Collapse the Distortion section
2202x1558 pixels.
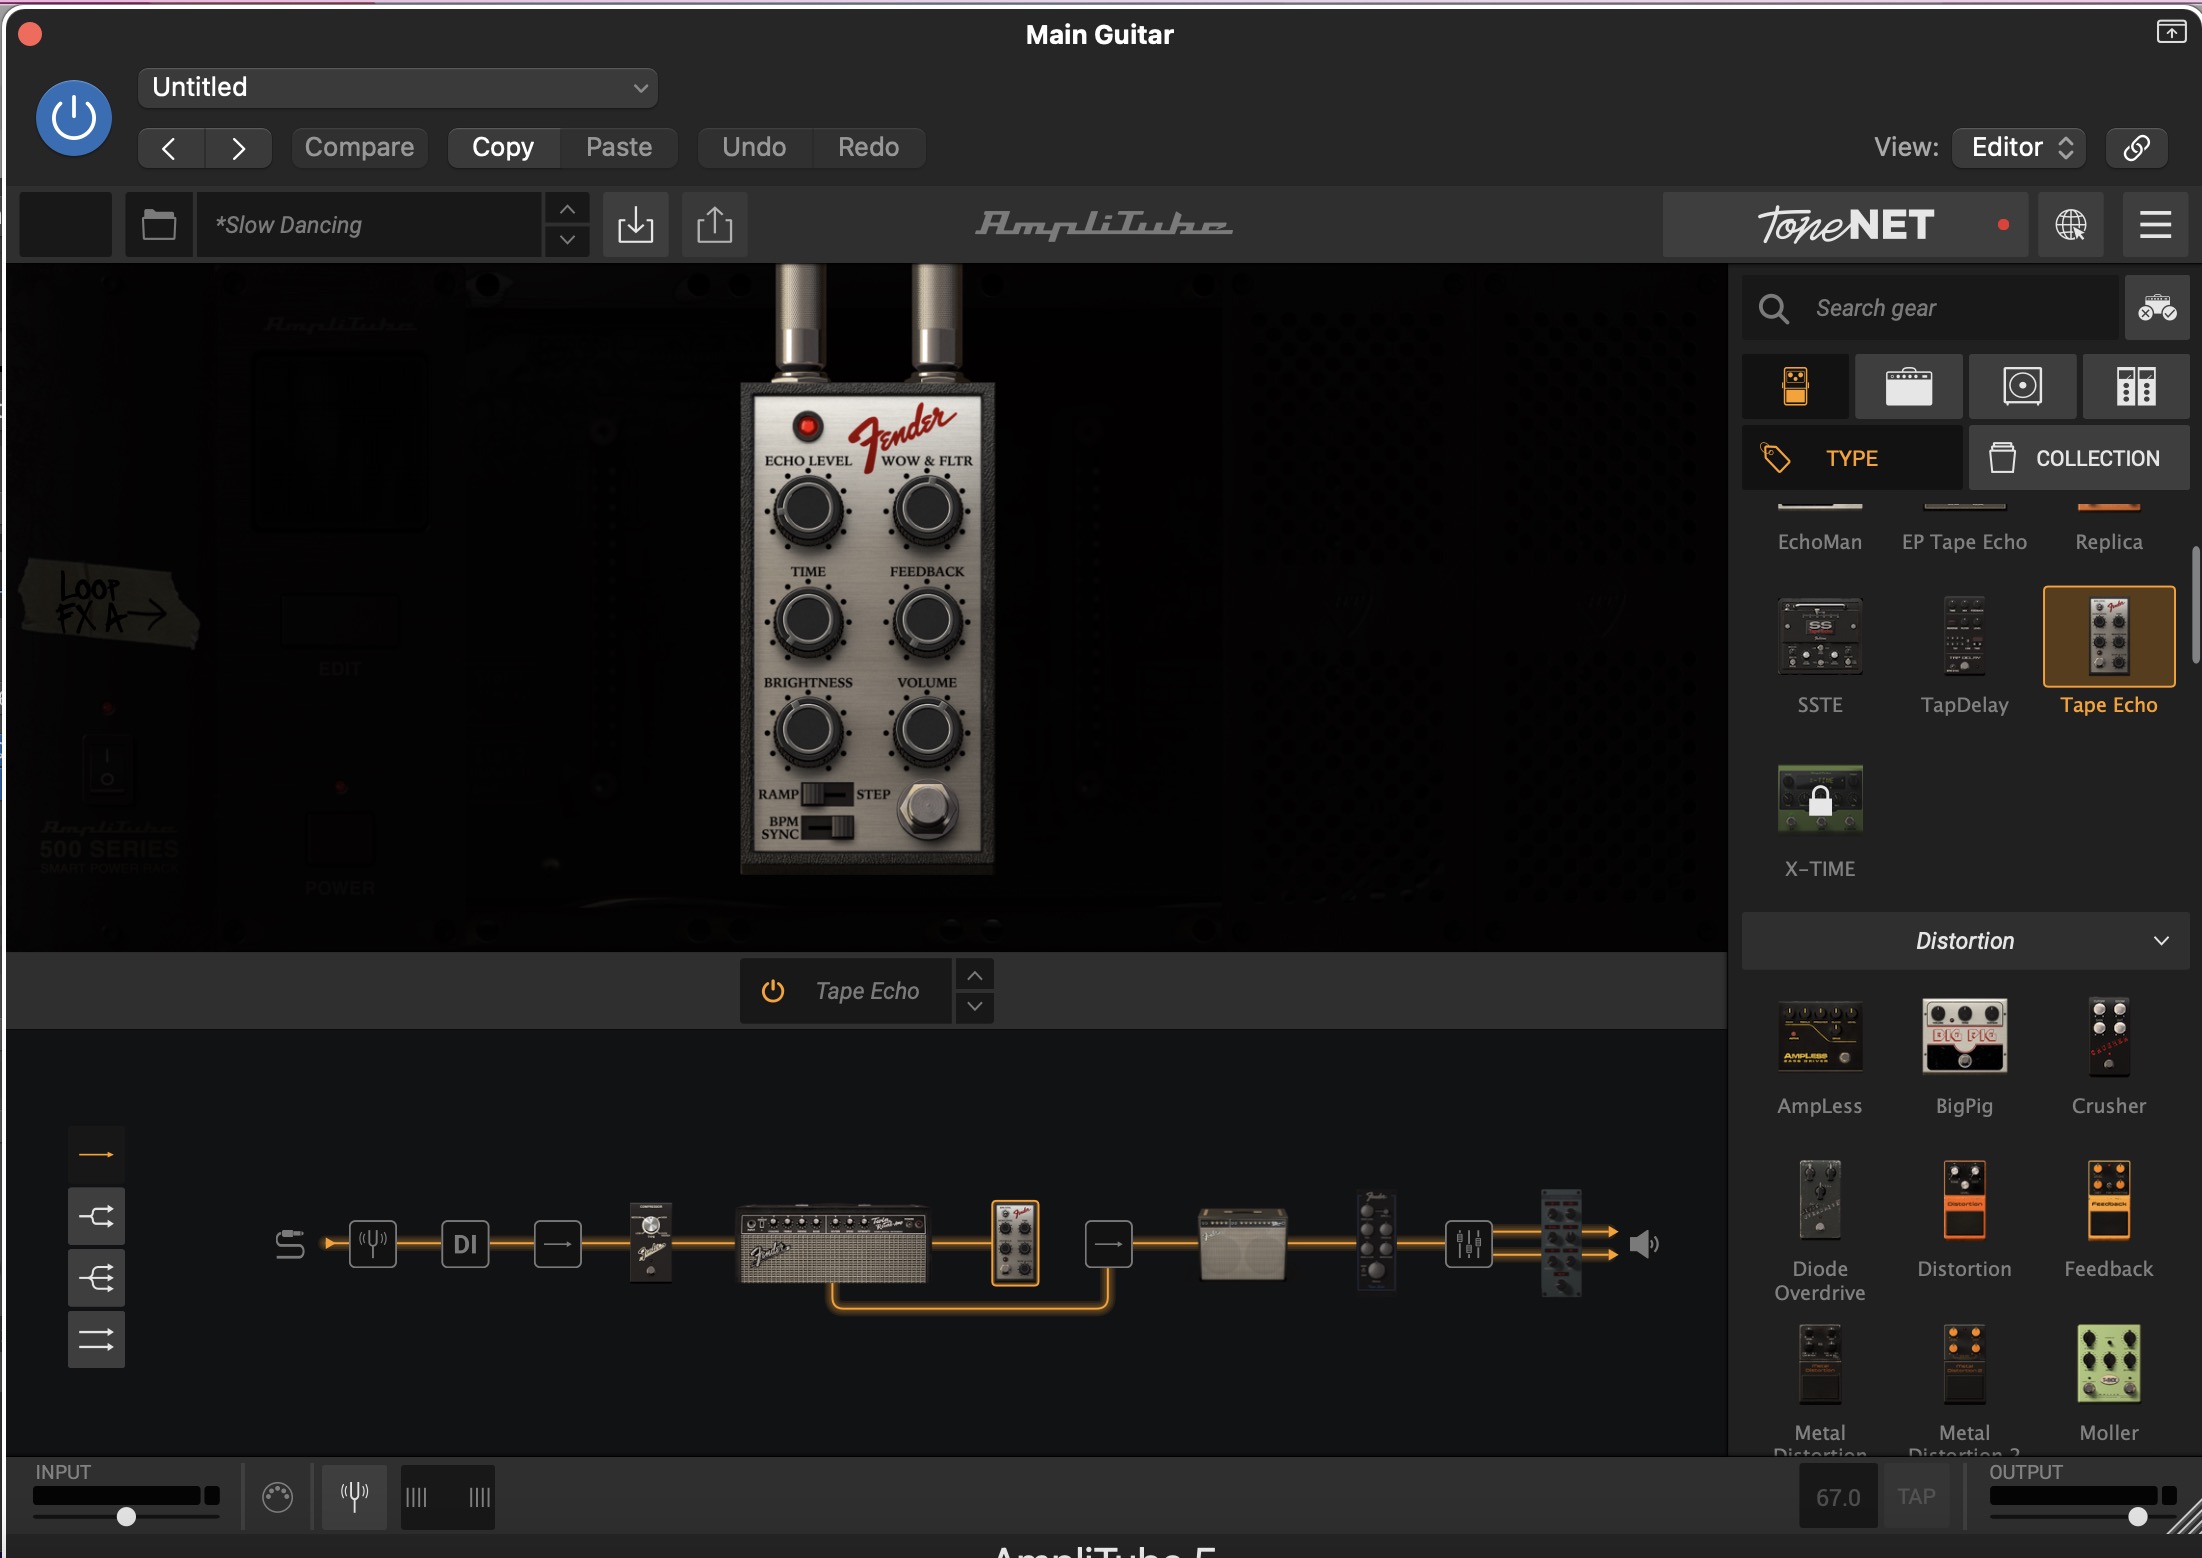pyautogui.click(x=1965, y=941)
